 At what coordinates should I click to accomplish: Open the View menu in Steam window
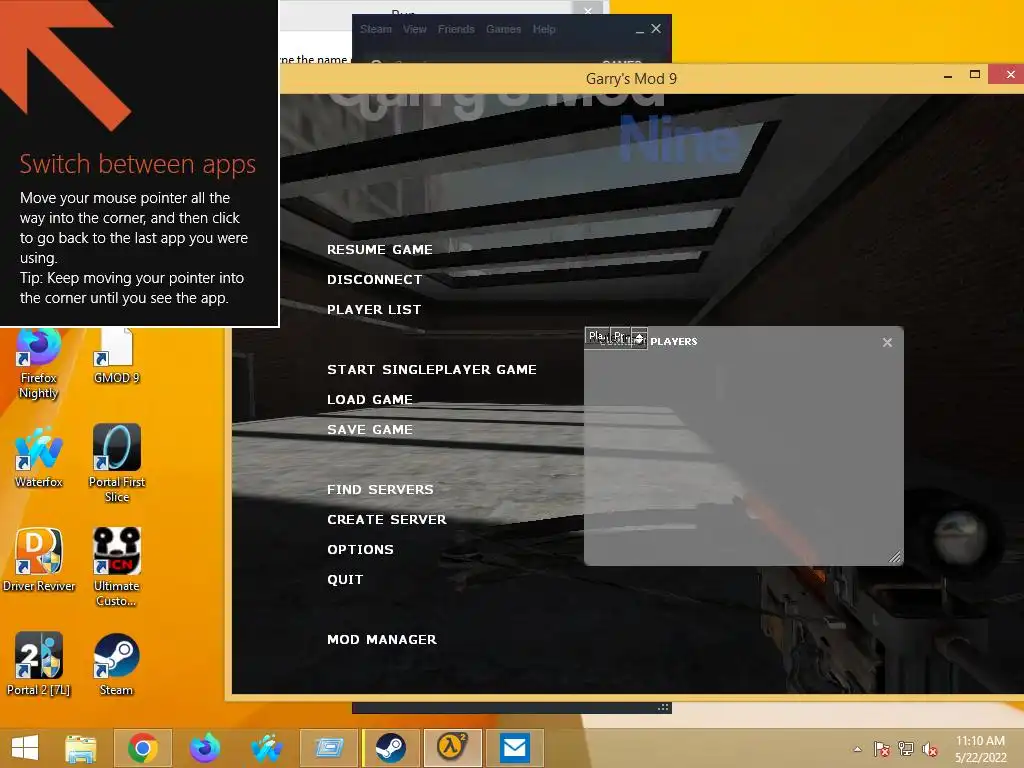(414, 29)
